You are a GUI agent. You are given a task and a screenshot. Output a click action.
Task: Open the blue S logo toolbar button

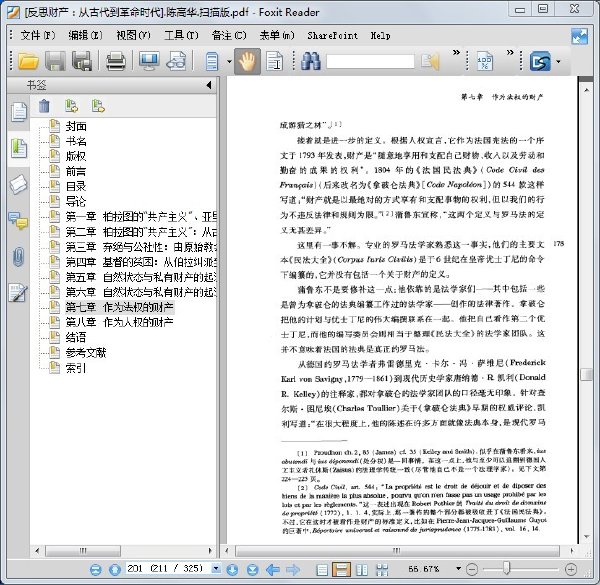click(x=540, y=61)
